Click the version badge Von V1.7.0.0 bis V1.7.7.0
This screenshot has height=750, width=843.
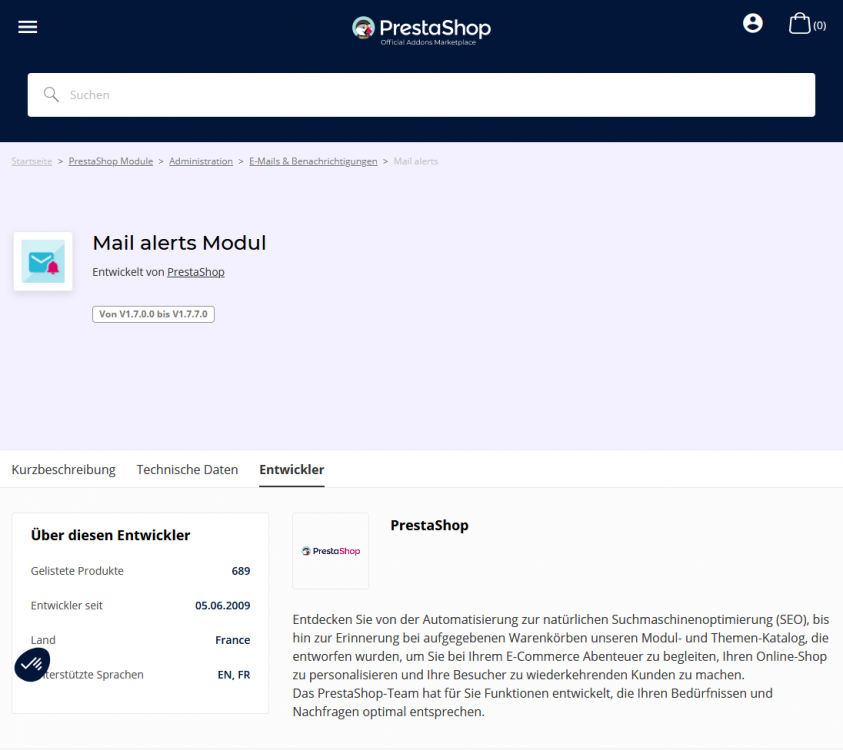(153, 313)
